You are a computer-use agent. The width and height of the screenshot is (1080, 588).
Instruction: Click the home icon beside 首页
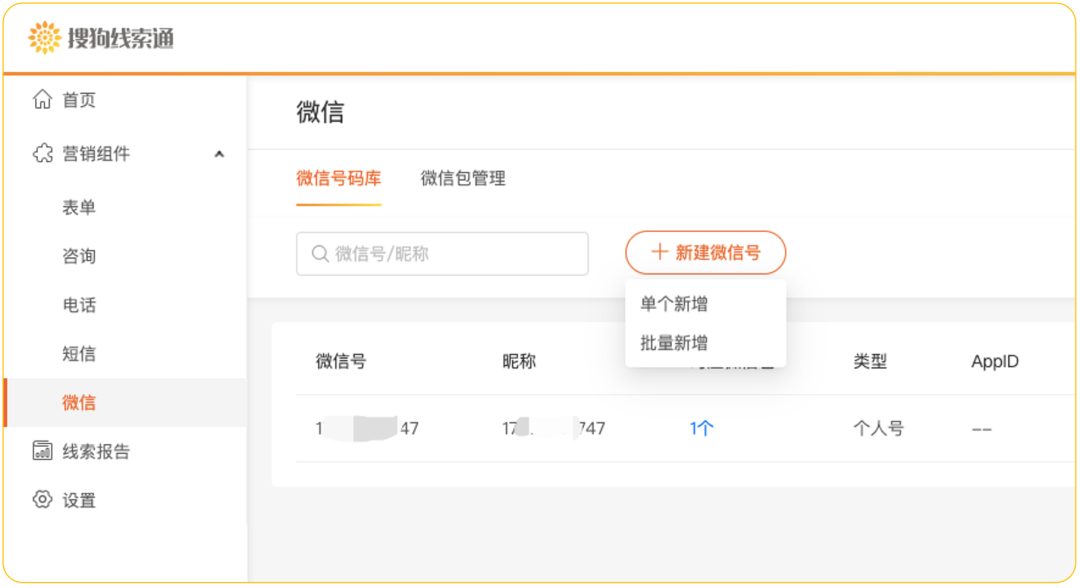(x=43, y=99)
